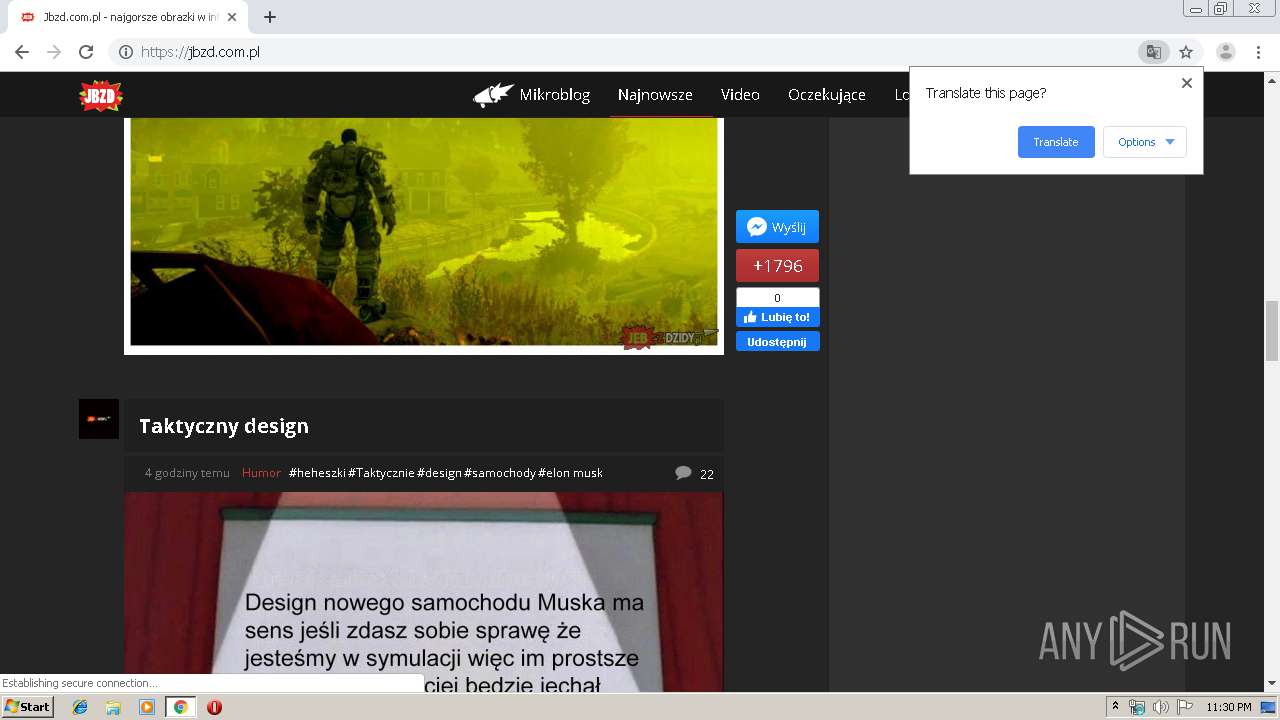Open the Taktyczny design meme image
This screenshot has width=1280, height=720.
(x=424, y=591)
